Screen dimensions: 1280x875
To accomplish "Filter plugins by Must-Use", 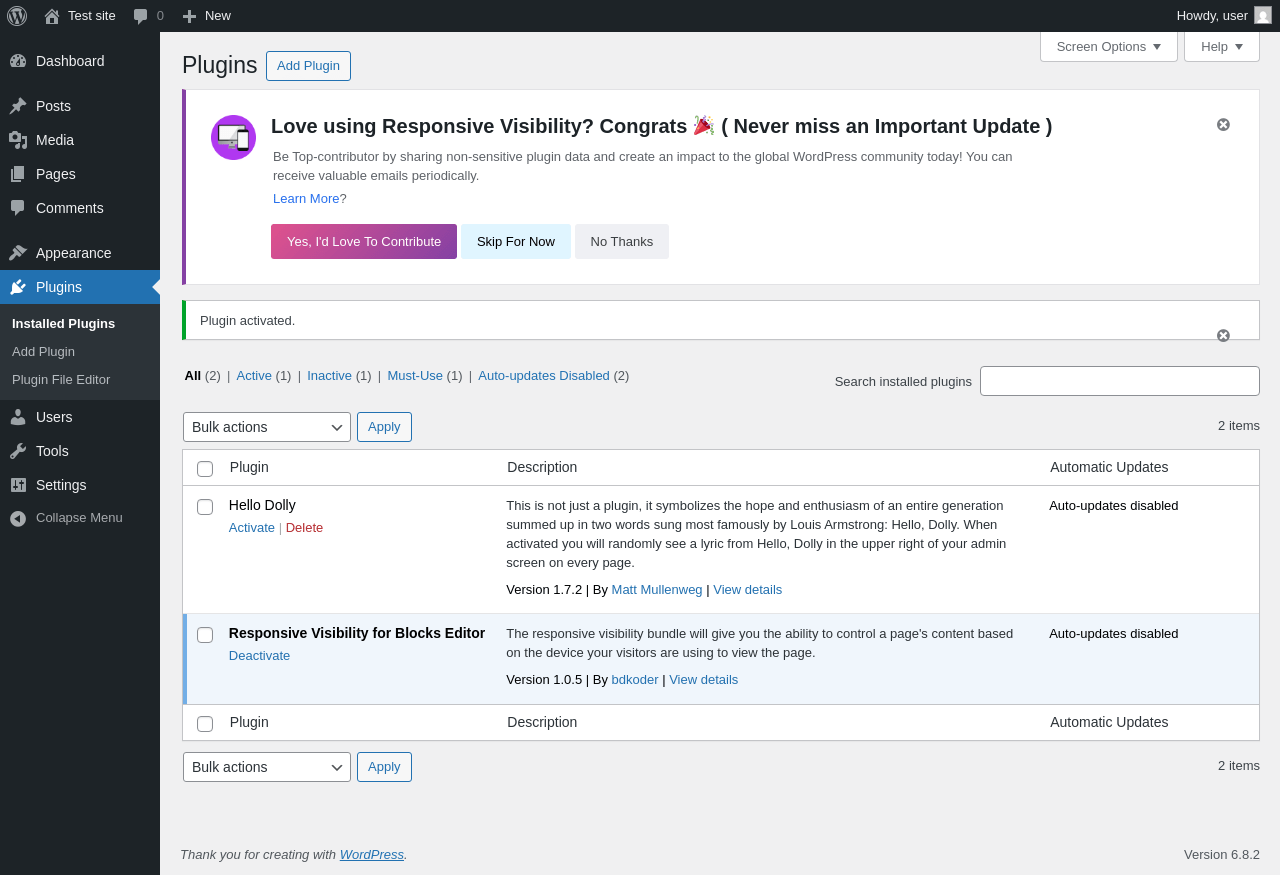I will coord(415,375).
